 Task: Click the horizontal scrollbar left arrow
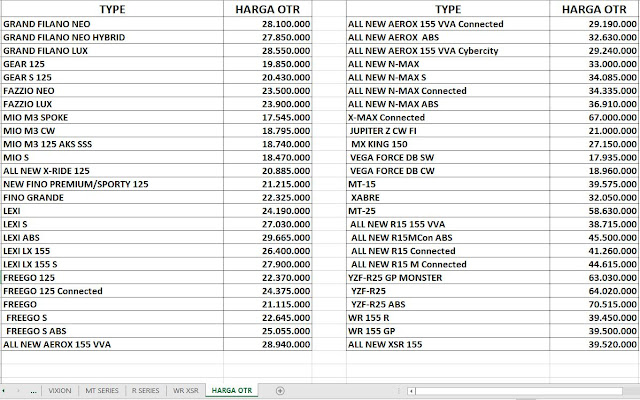[x=411, y=391]
